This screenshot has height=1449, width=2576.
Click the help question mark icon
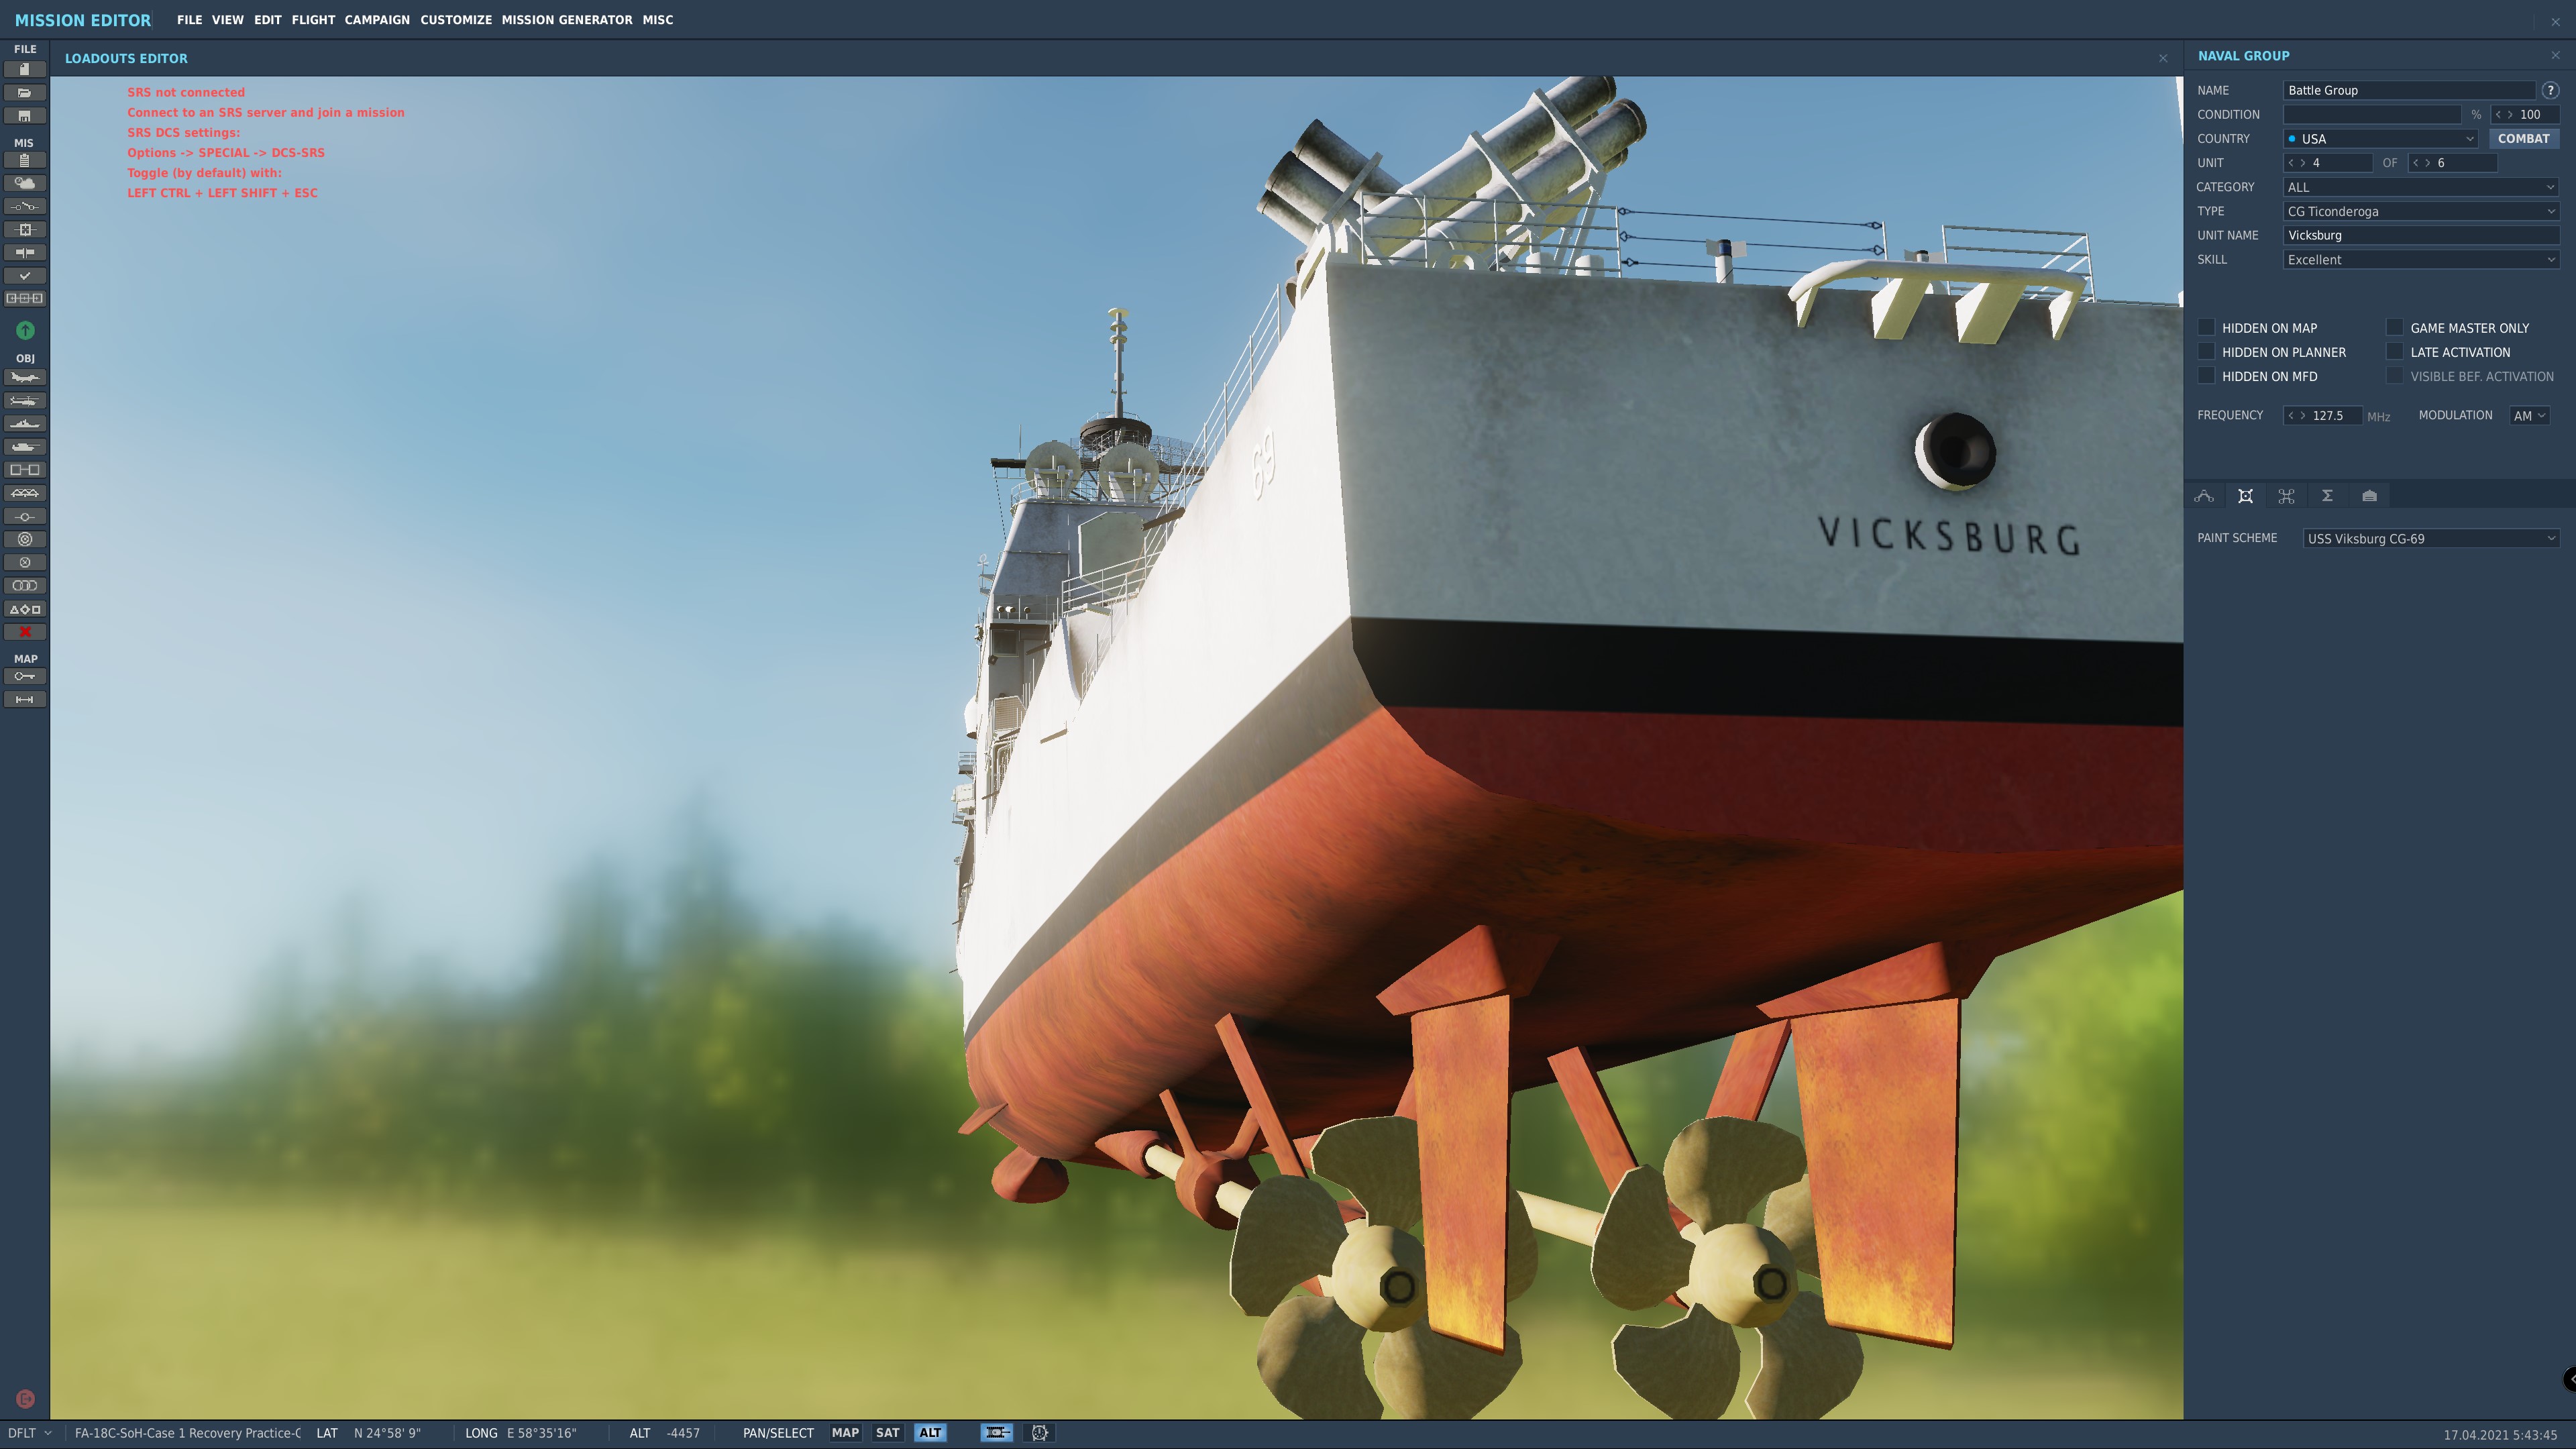[2550, 90]
